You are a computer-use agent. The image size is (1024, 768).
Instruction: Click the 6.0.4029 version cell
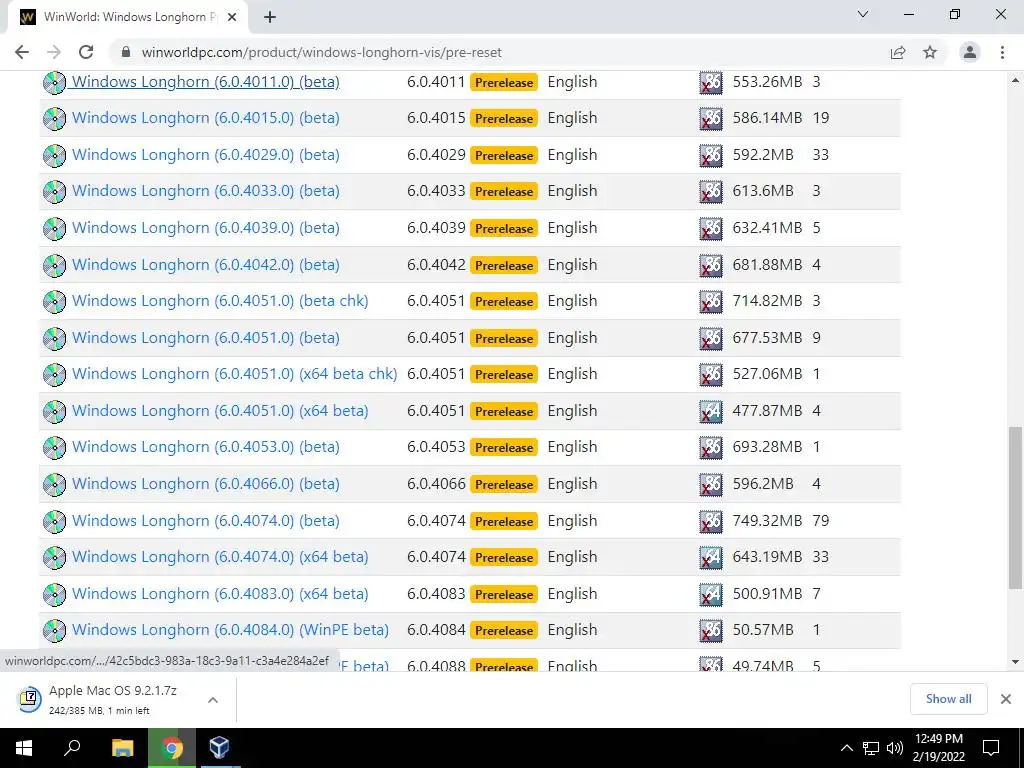tap(436, 155)
